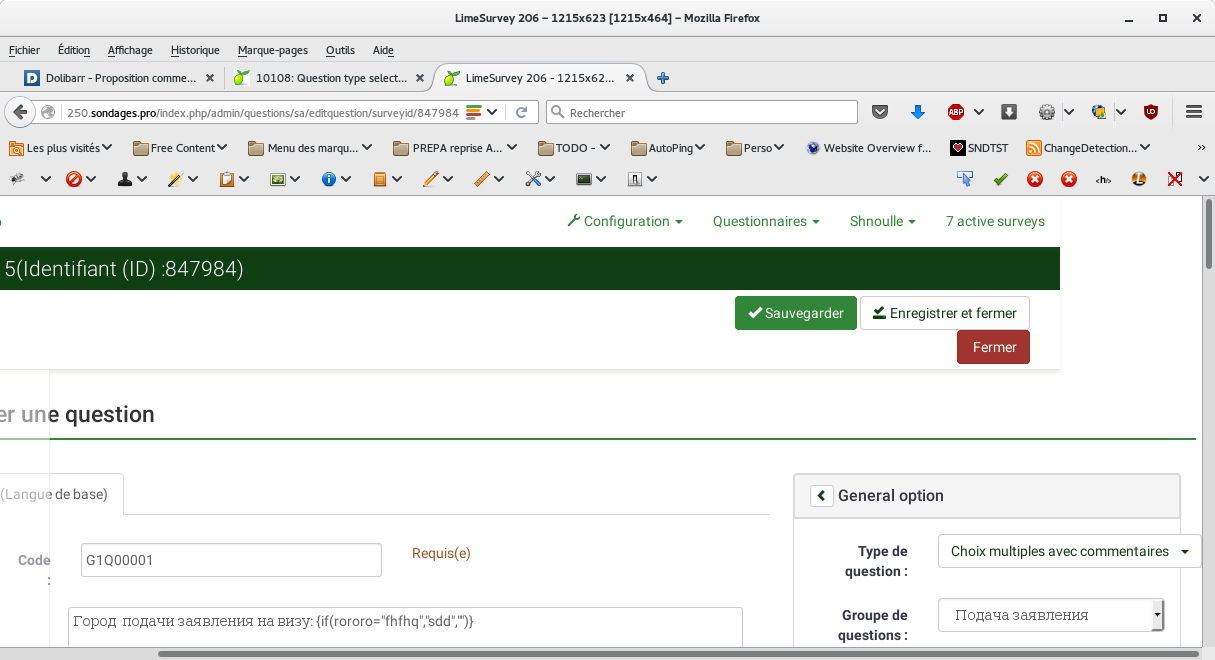1215x660 pixels.
Task: Click the blue Information icon in developer toolbar
Action: [328, 179]
